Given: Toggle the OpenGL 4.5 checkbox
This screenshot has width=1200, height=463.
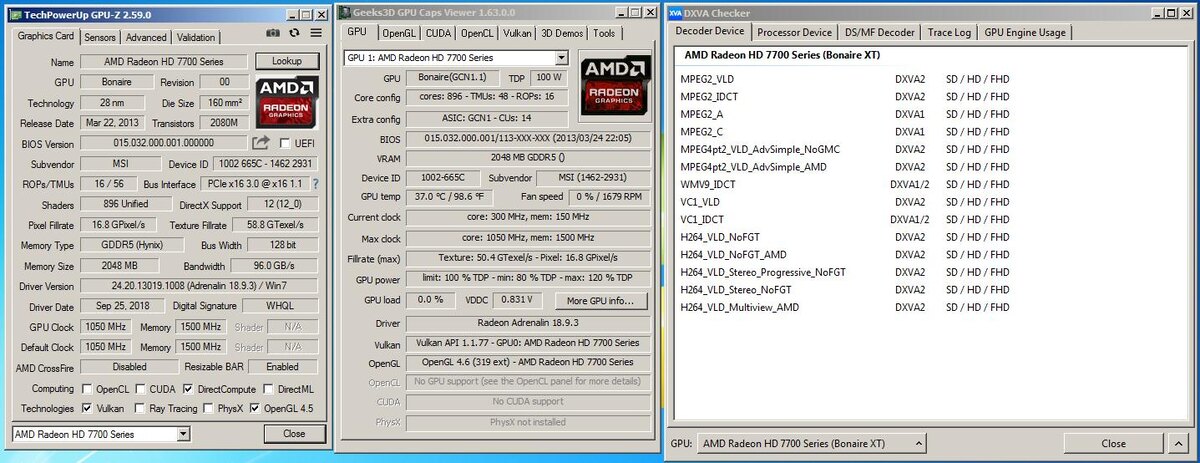Looking at the screenshot, I should point(255,408).
